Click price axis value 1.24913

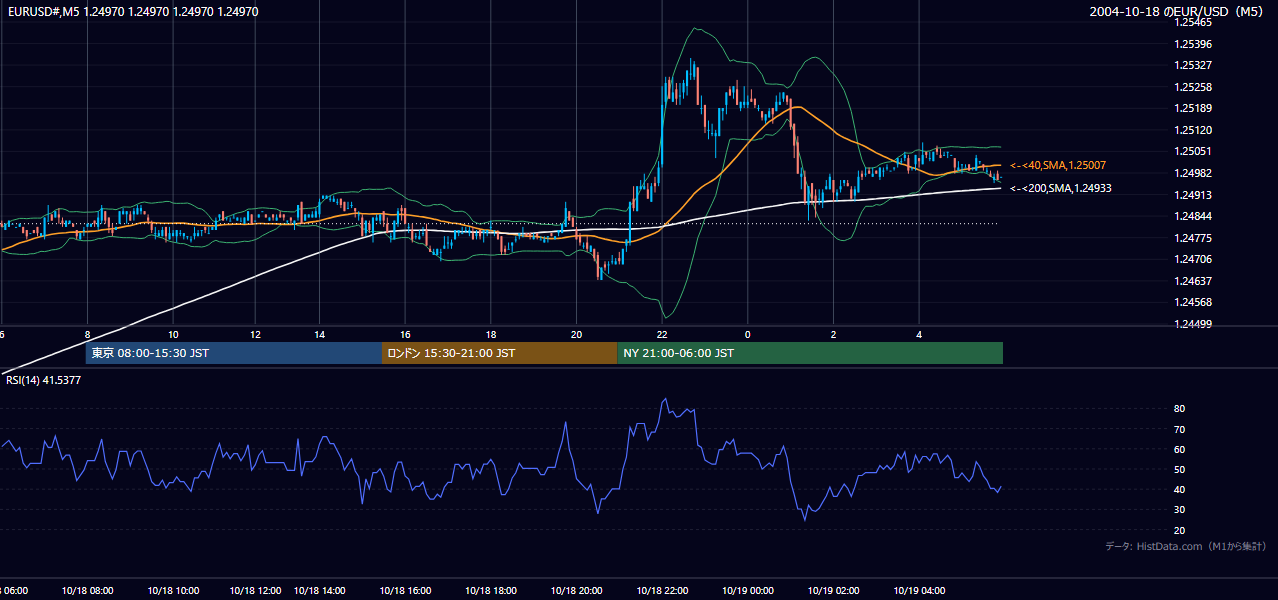click(x=1193, y=195)
